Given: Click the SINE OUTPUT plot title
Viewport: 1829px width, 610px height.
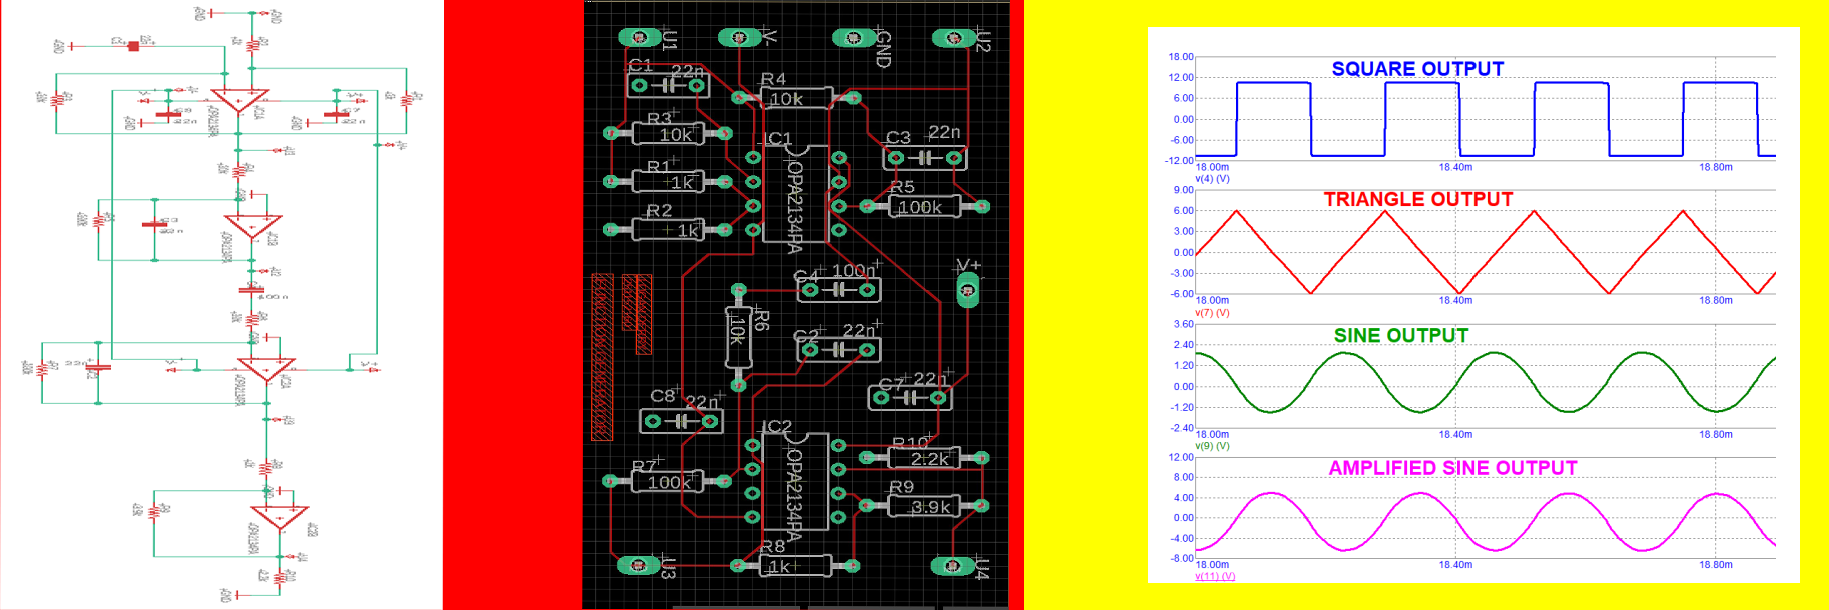Looking at the screenshot, I should tap(1400, 335).
